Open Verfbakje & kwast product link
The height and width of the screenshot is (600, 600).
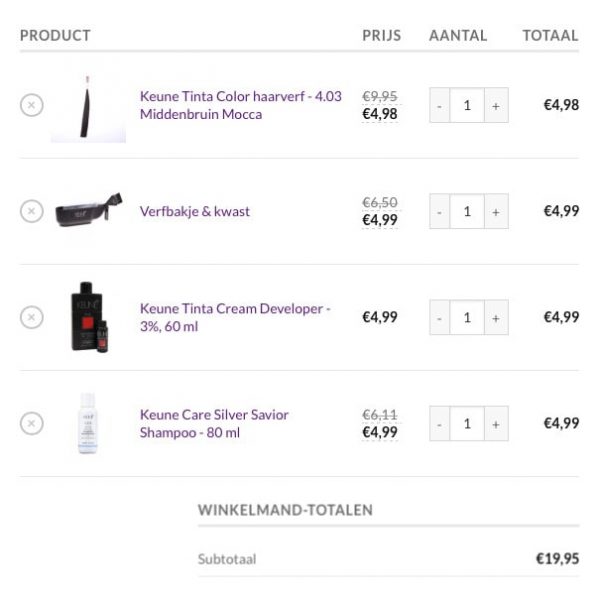[x=195, y=211]
